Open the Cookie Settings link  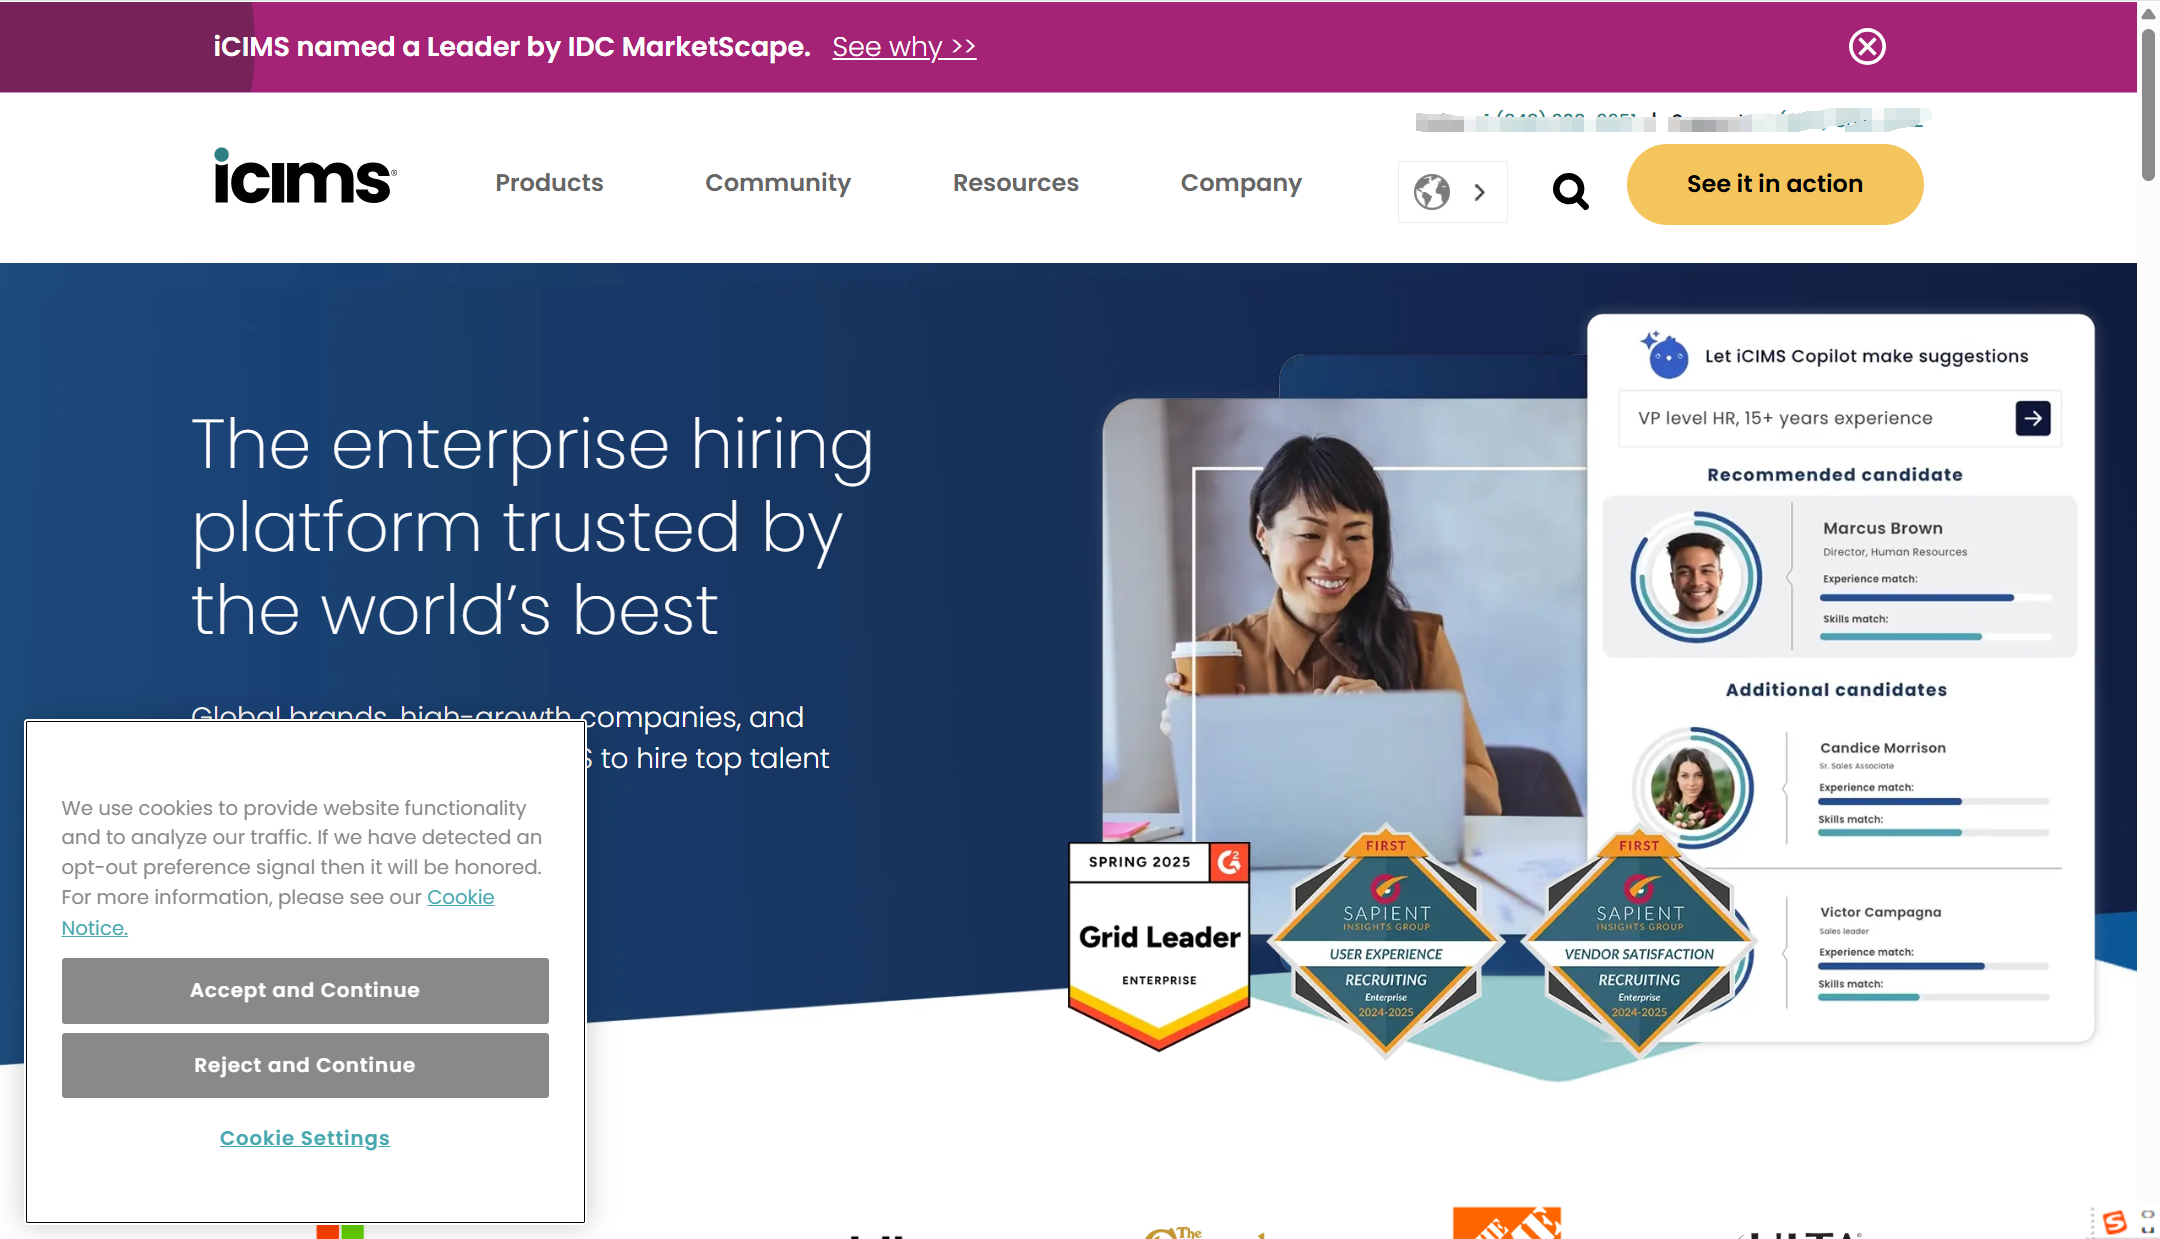click(x=305, y=1138)
